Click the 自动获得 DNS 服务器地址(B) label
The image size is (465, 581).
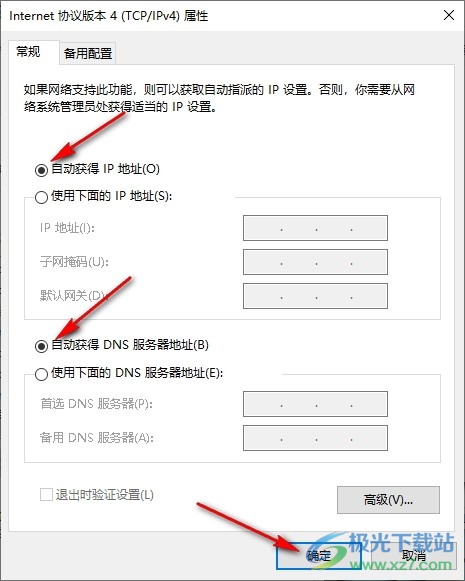pos(130,345)
